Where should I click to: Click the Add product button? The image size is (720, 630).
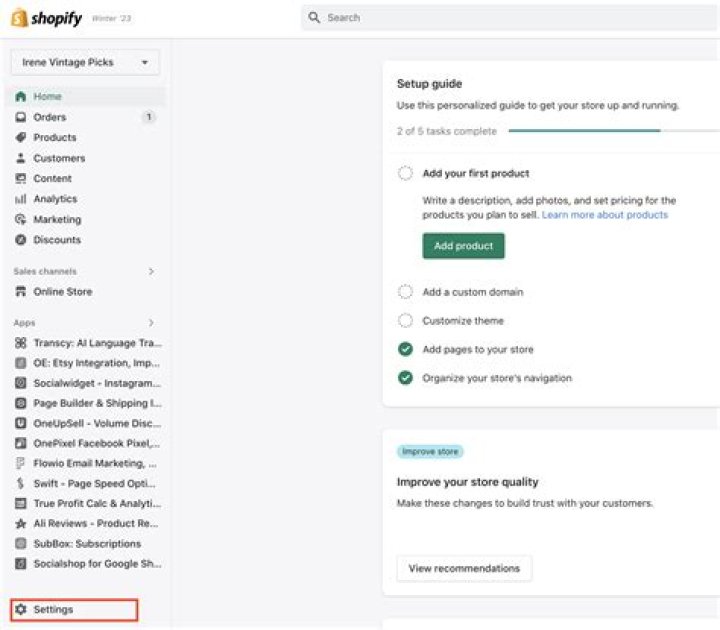[x=463, y=246]
